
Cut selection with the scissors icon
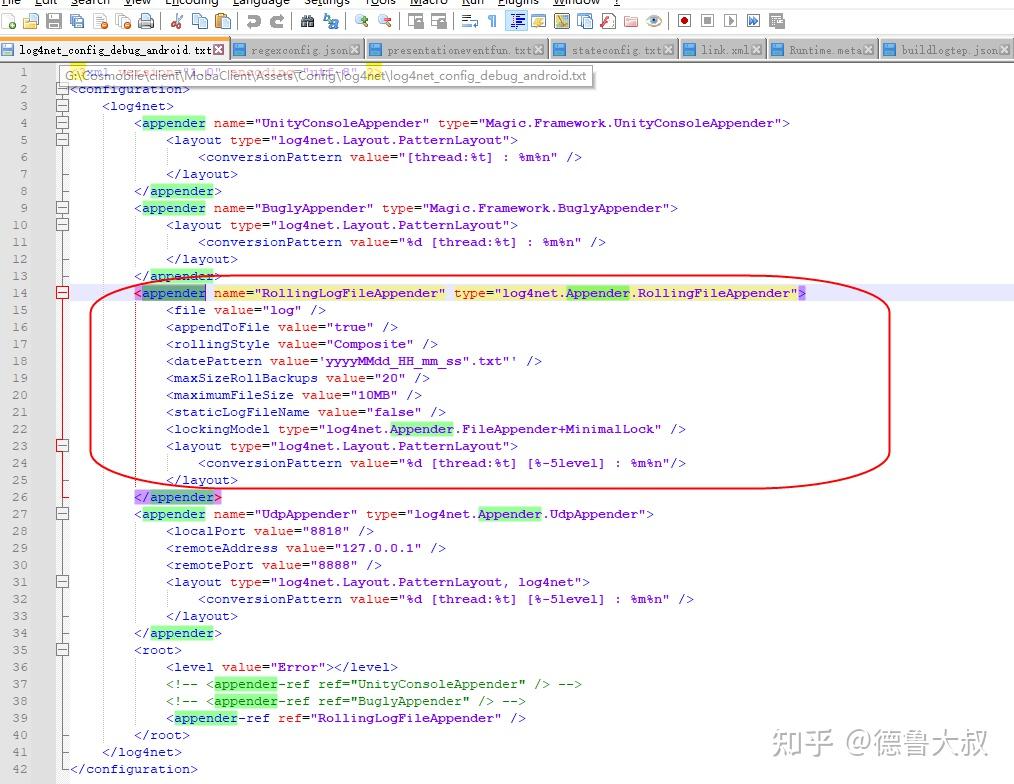177,21
